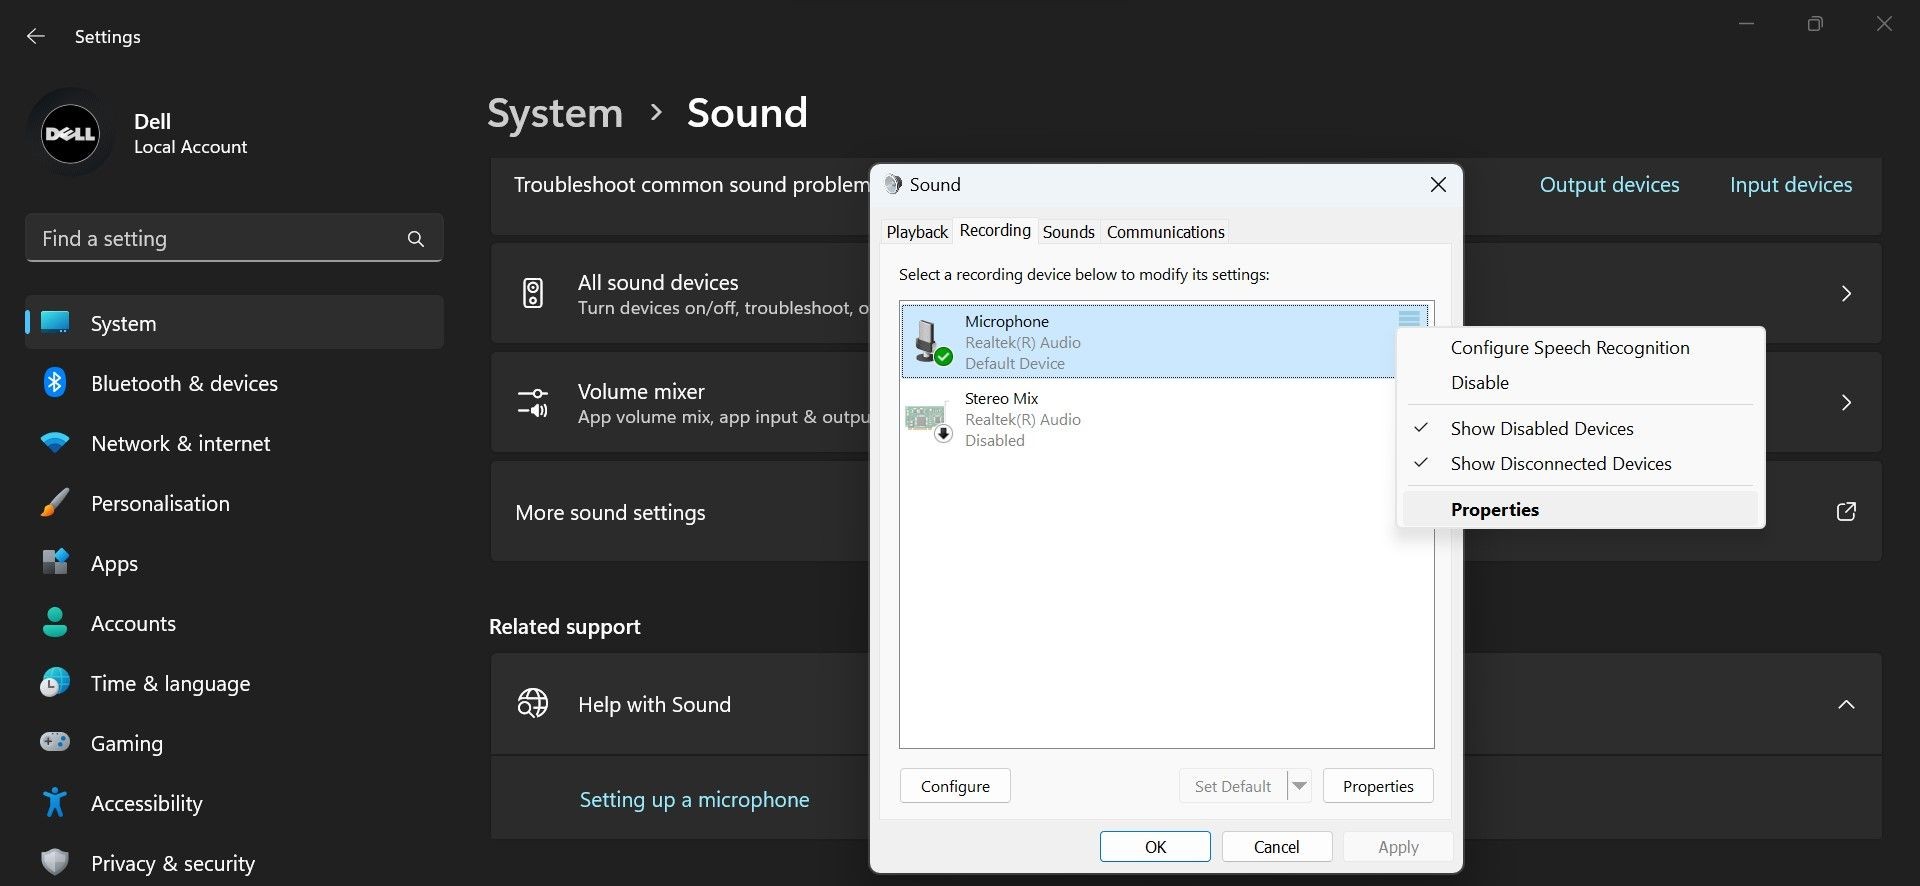
Task: Click the Network wifi icon in sidebar
Action: pos(55,442)
